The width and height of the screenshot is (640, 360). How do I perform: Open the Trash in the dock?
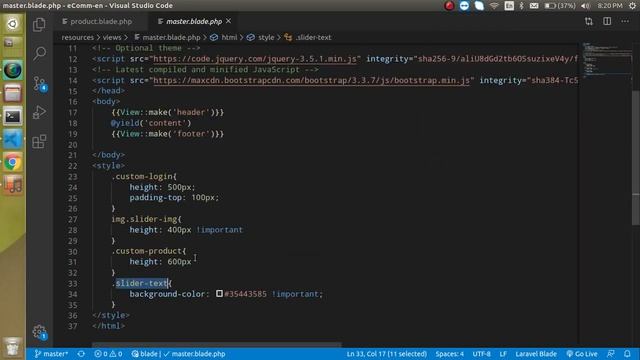[x=13, y=347]
